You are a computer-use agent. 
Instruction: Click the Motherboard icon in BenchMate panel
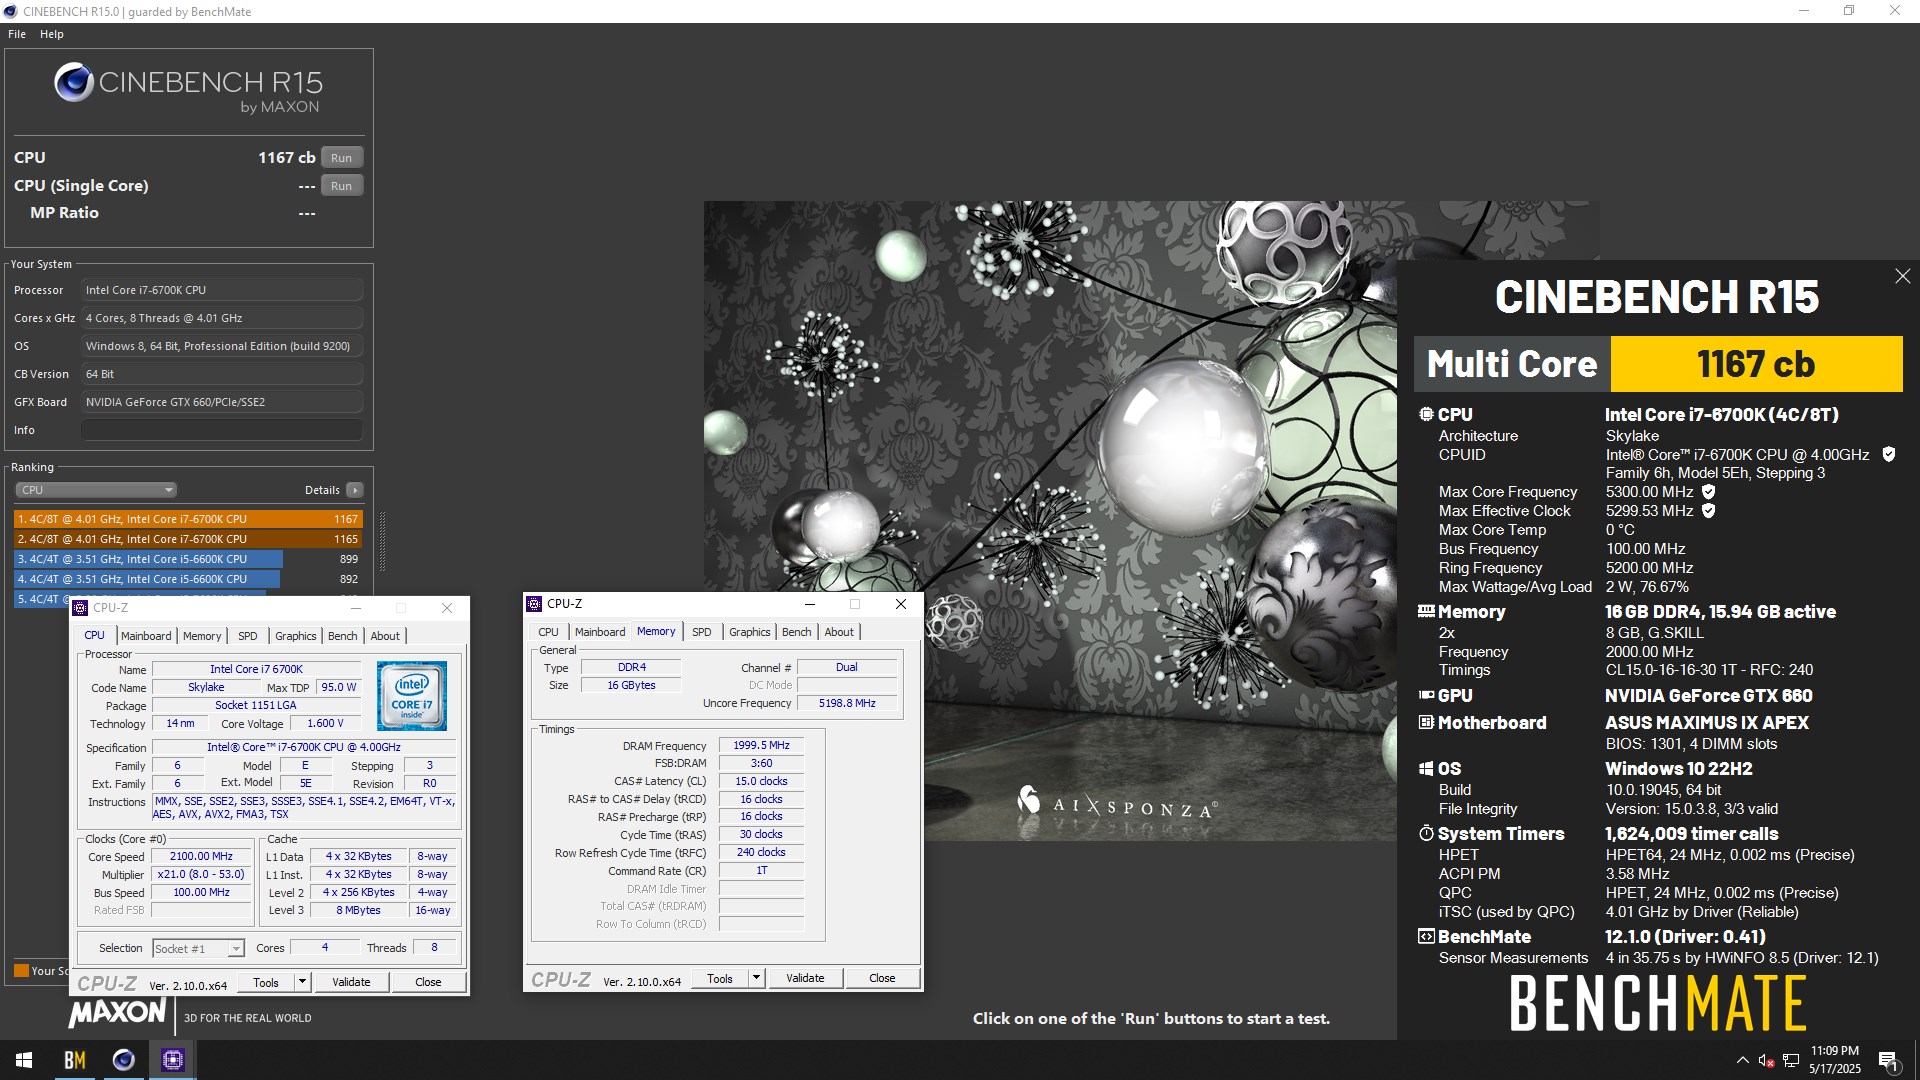1426,722
